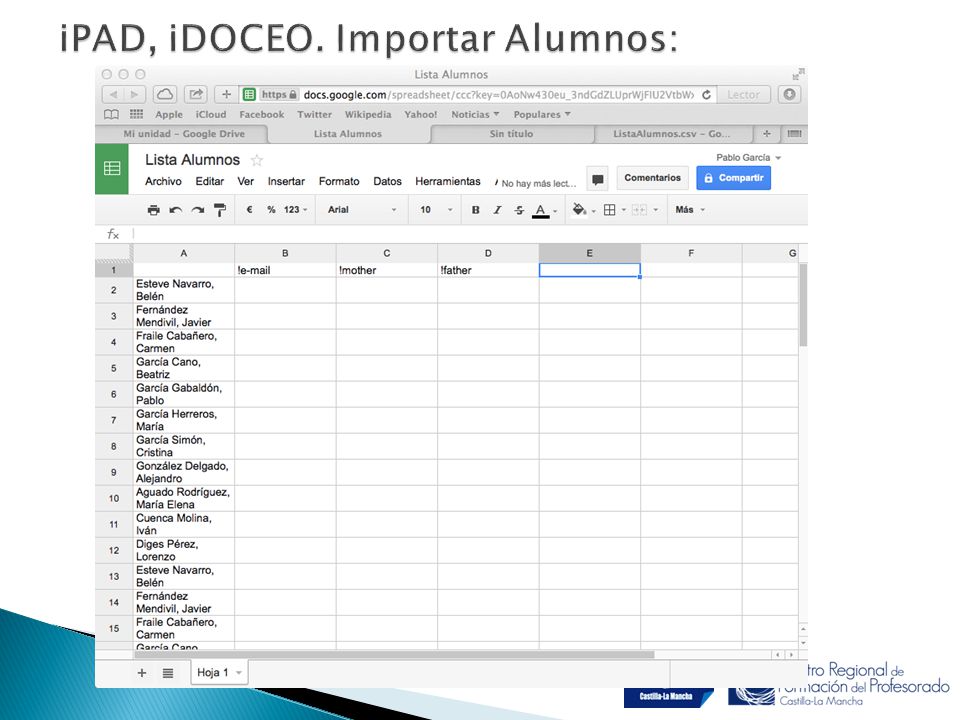Select column E header
This screenshot has height=720, width=960.
point(590,253)
